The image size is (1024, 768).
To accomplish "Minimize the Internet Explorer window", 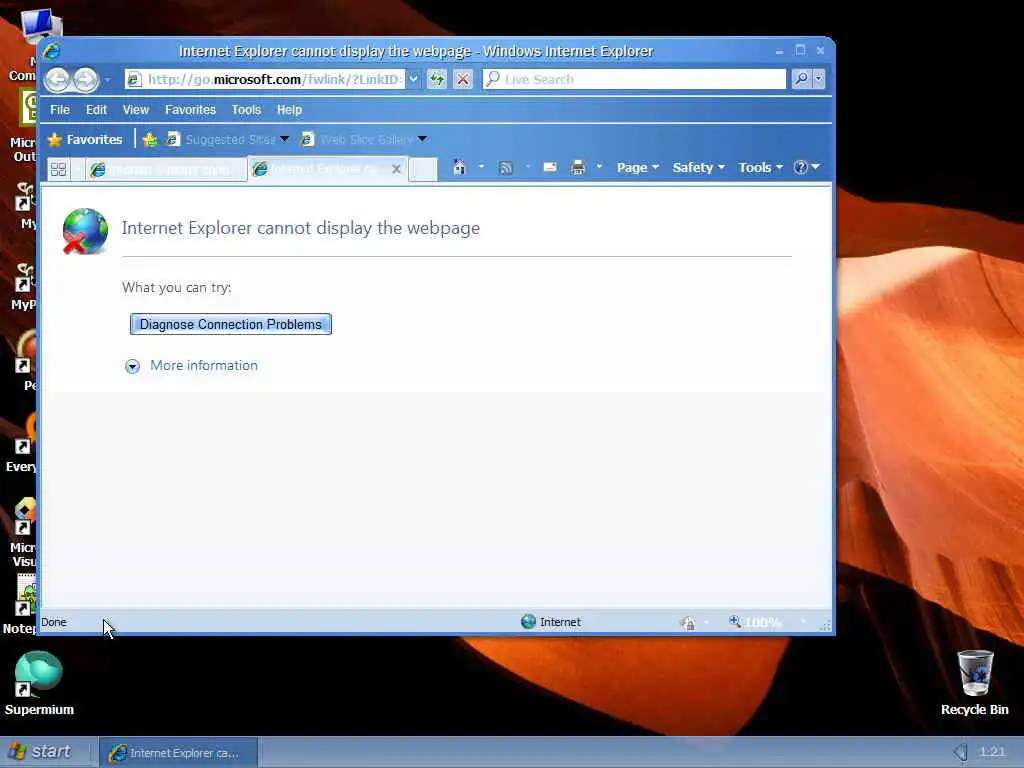I will pyautogui.click(x=780, y=50).
